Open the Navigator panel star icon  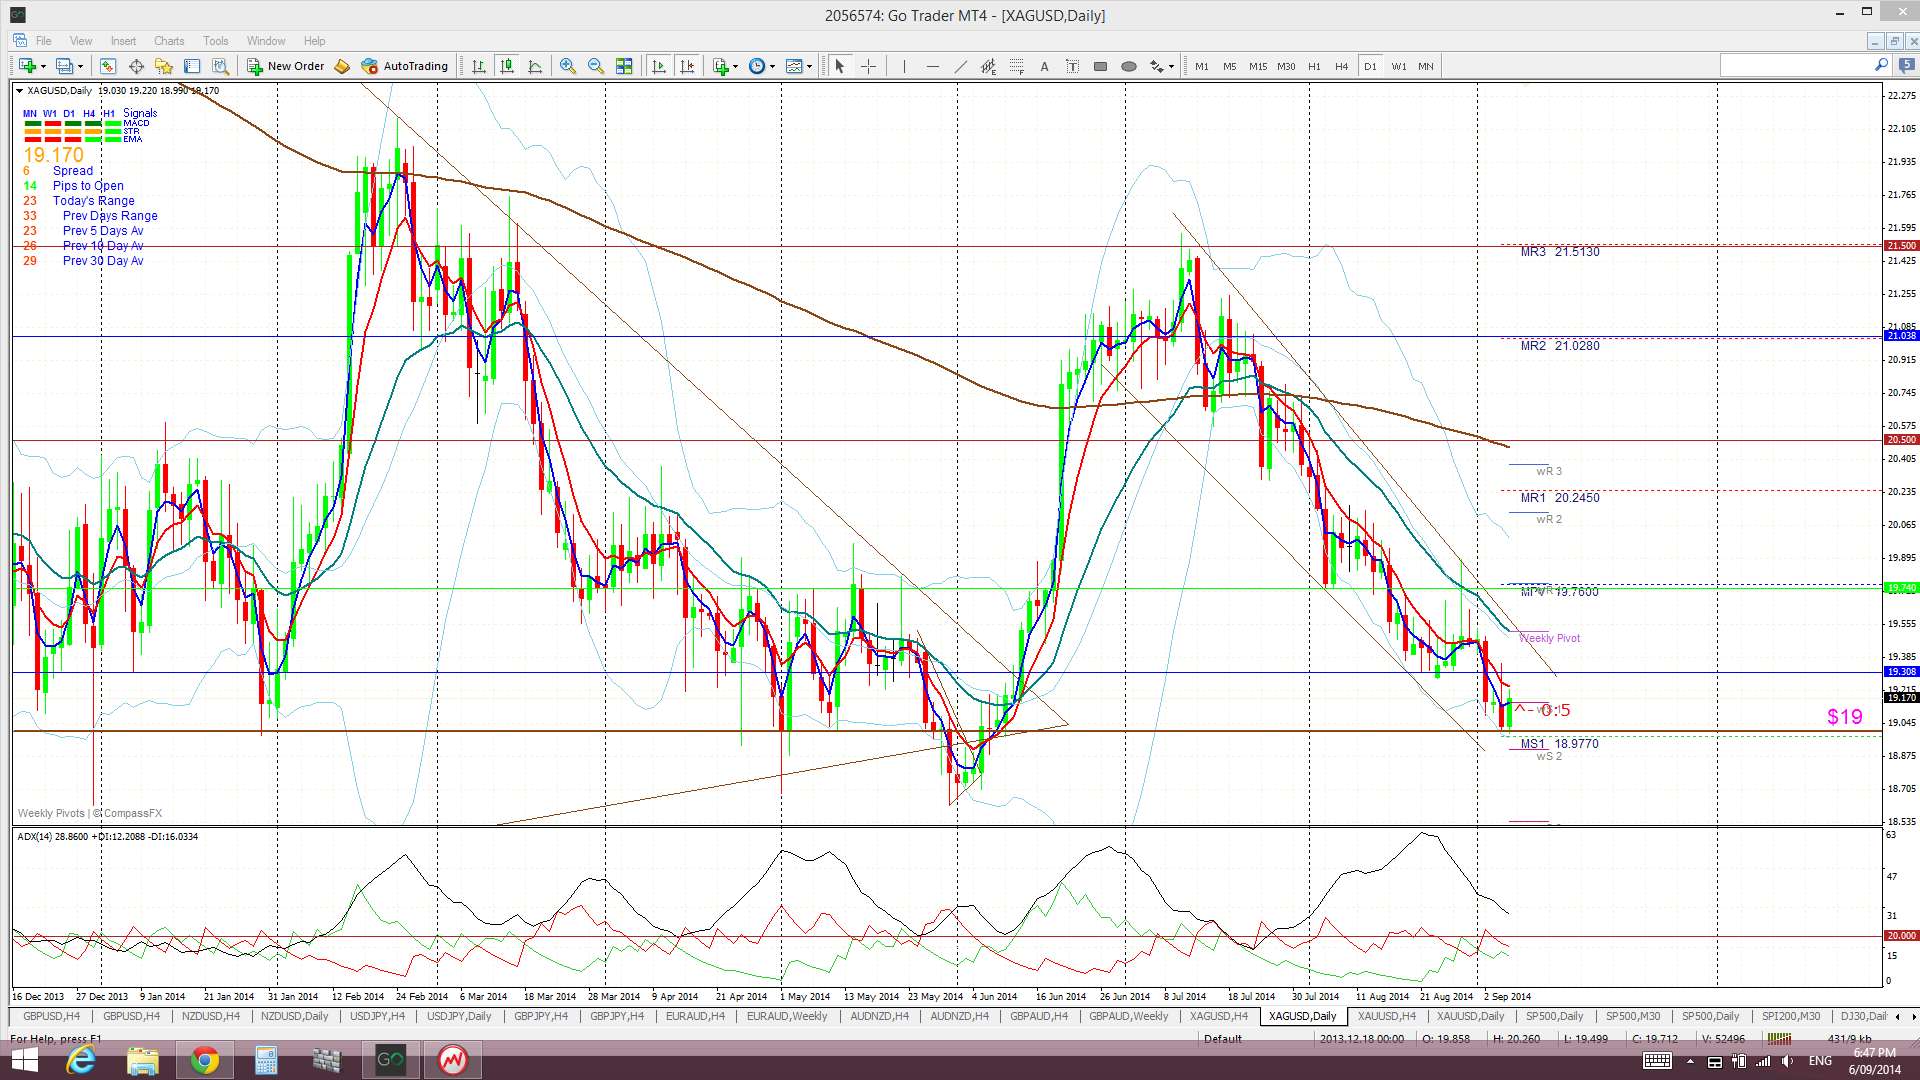(164, 66)
